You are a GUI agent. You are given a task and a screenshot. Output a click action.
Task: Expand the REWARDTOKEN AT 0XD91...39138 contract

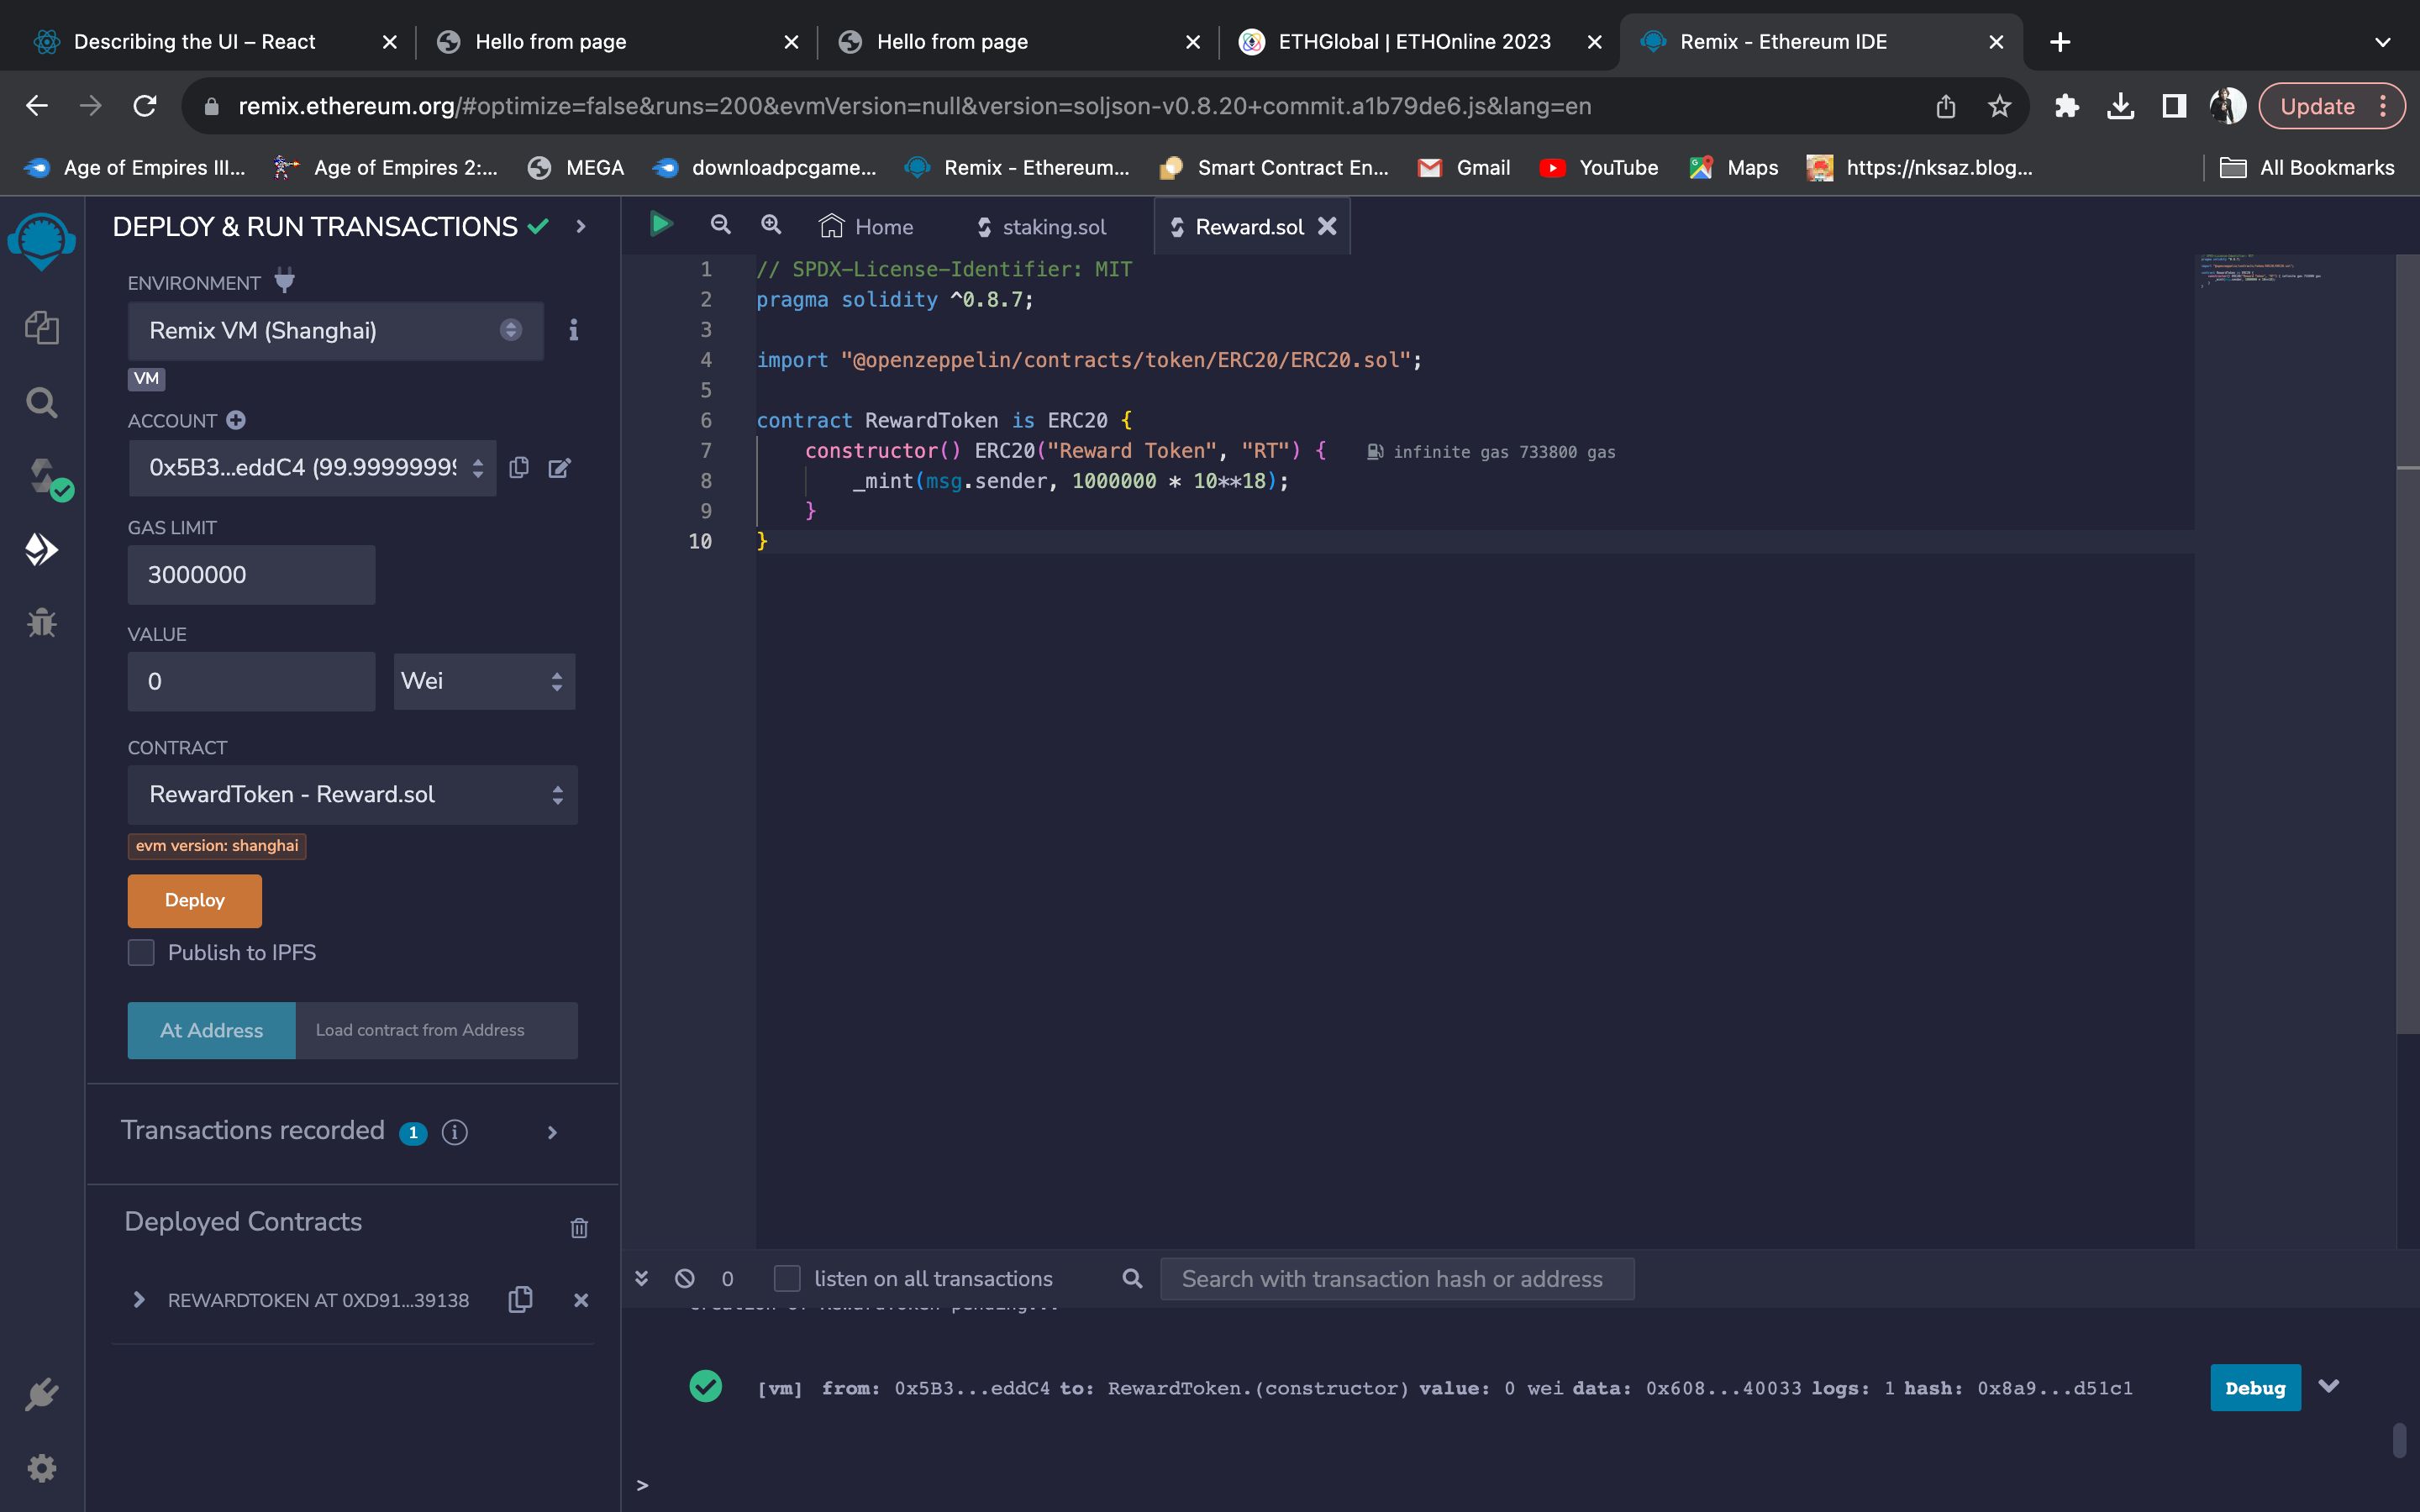pos(139,1299)
